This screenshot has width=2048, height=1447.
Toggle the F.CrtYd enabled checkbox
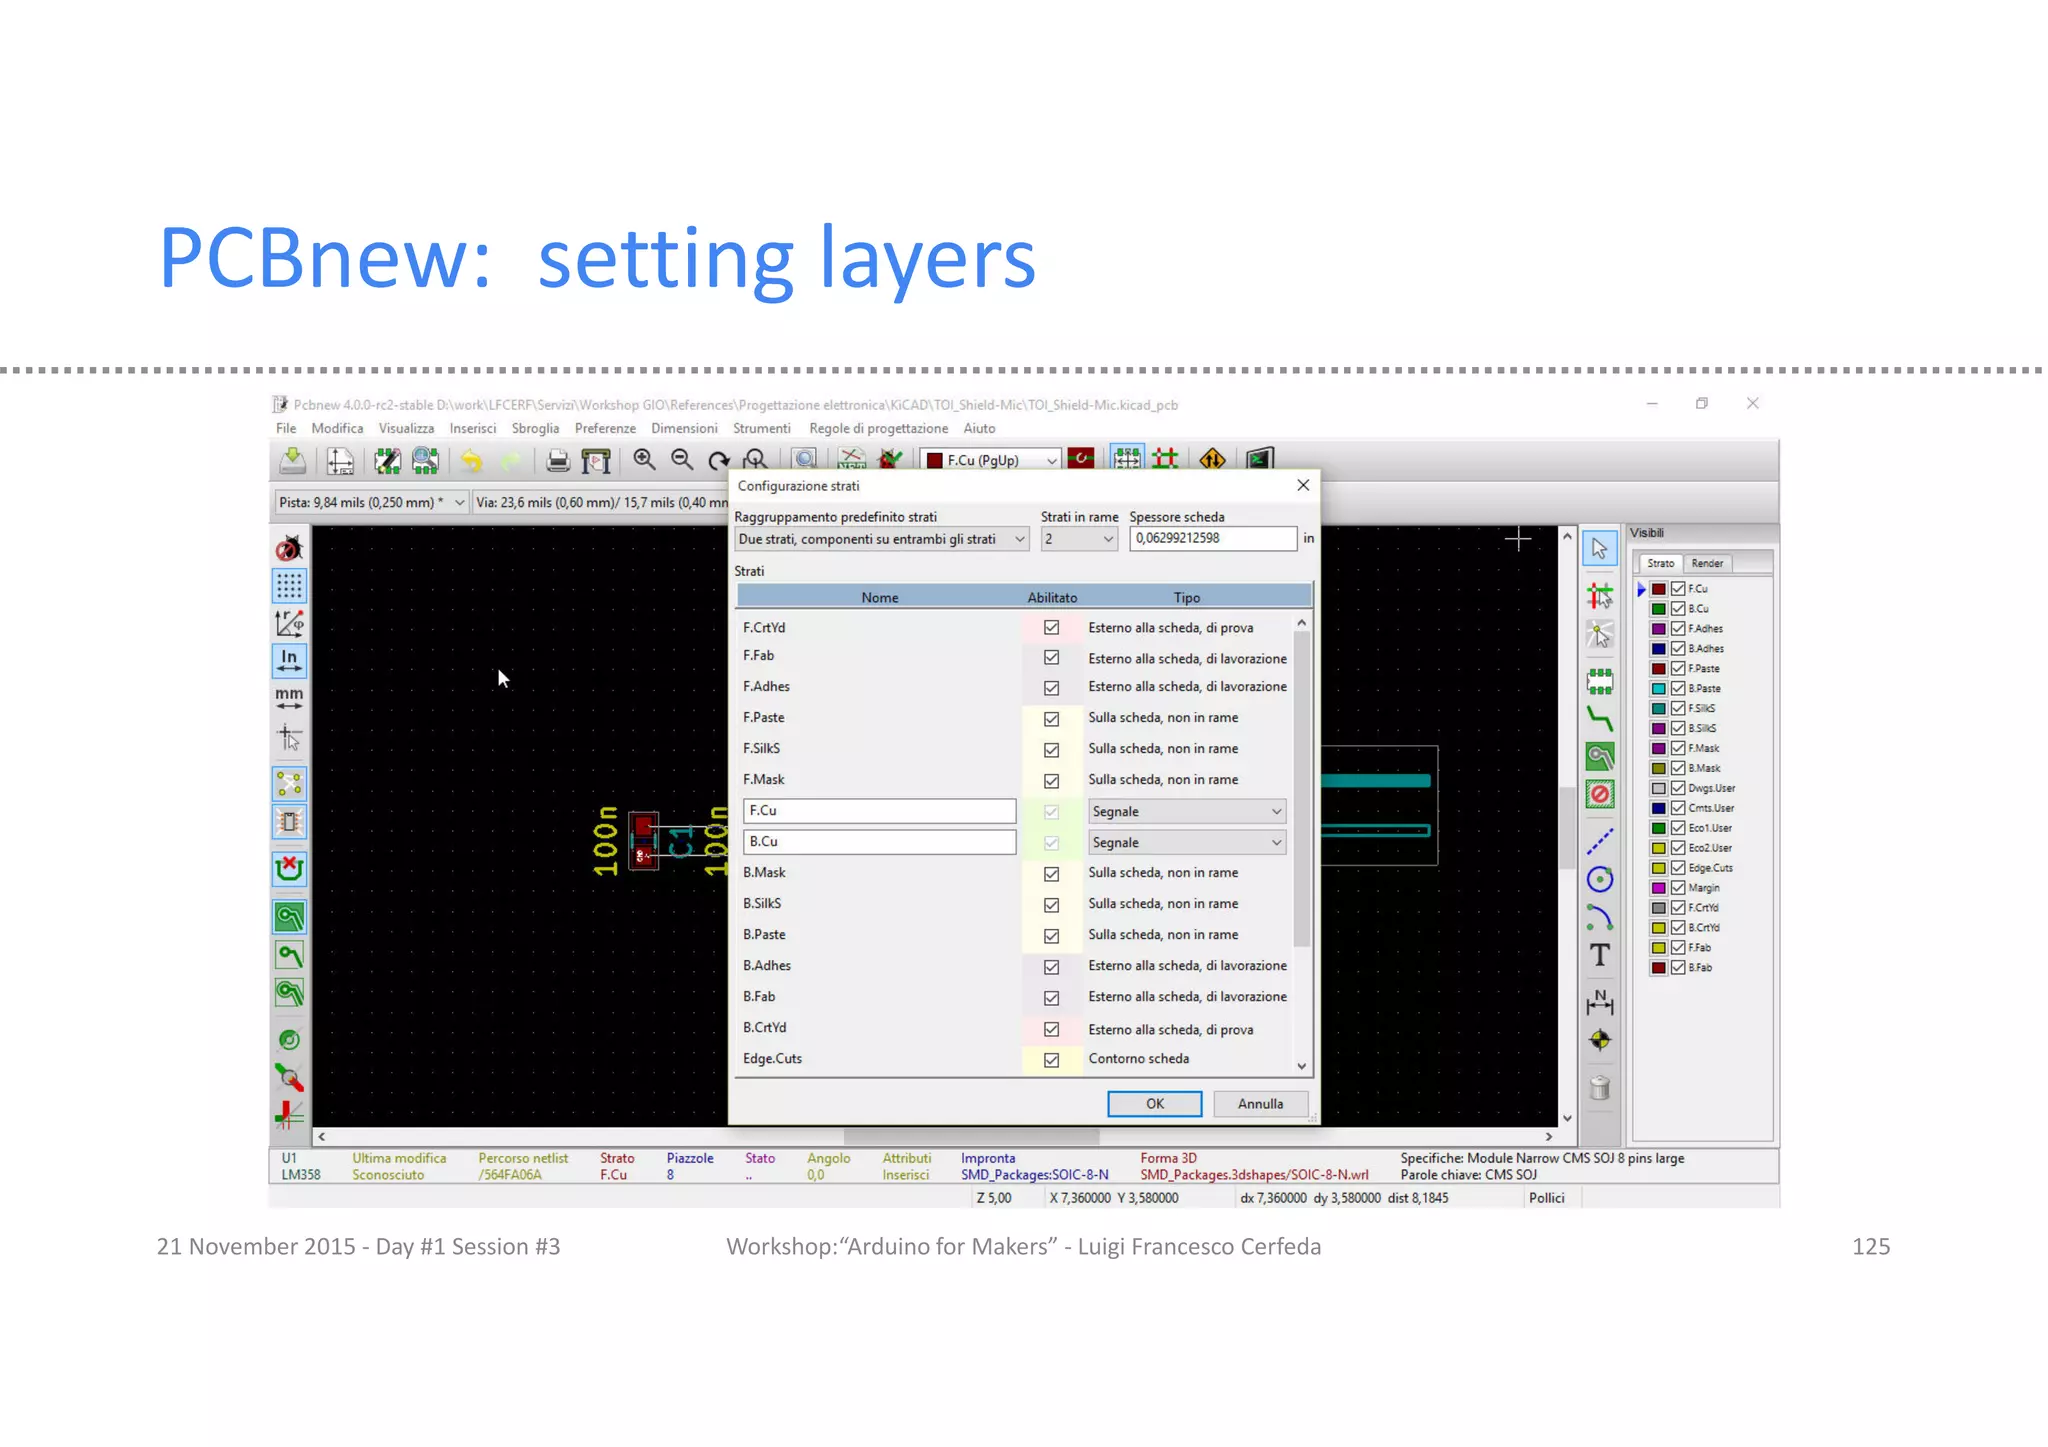coord(1051,627)
